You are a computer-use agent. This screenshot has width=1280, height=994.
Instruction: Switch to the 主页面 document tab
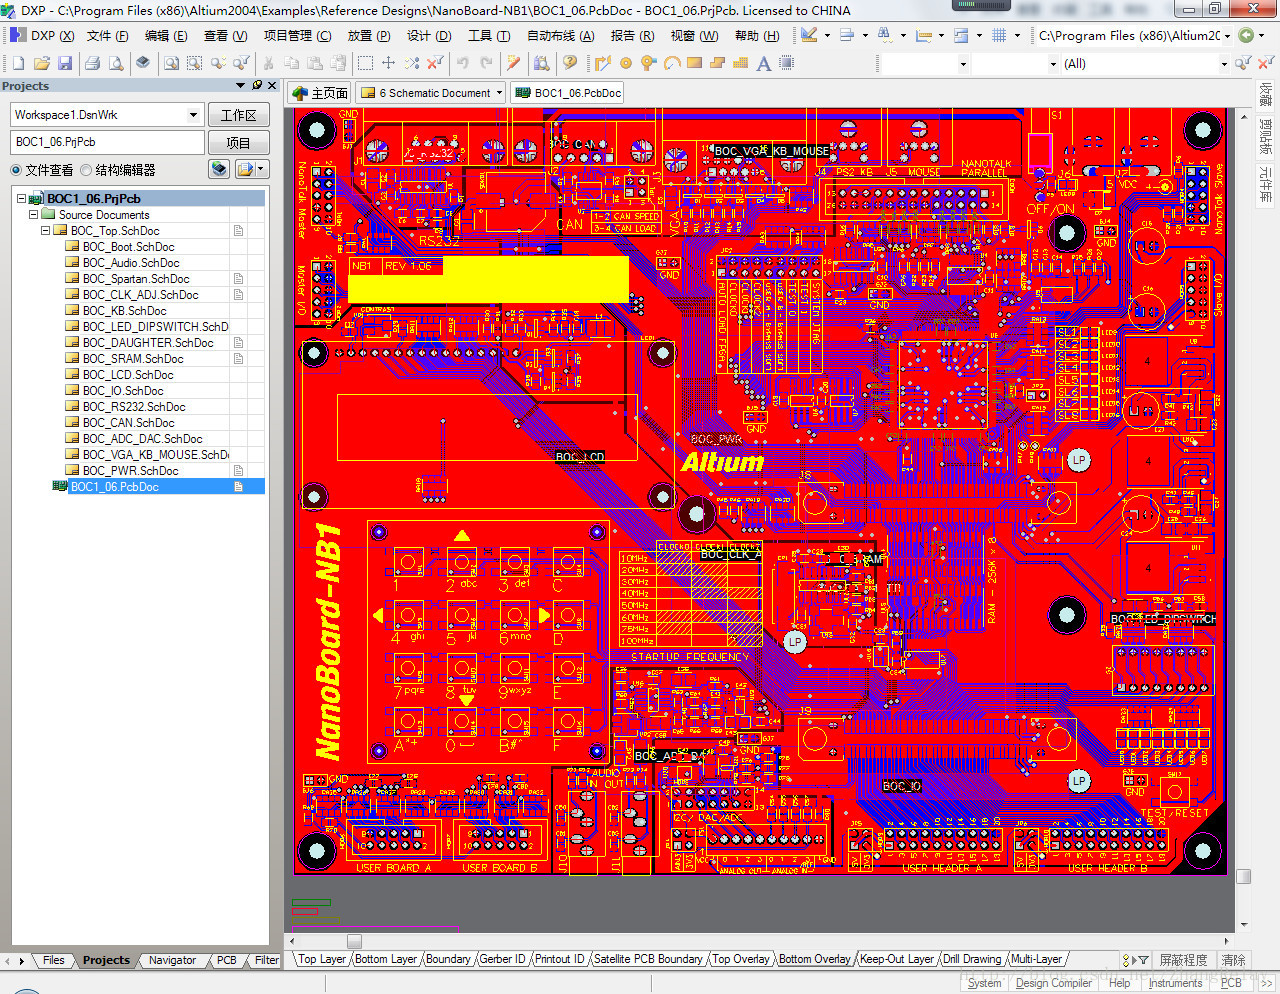[x=320, y=93]
